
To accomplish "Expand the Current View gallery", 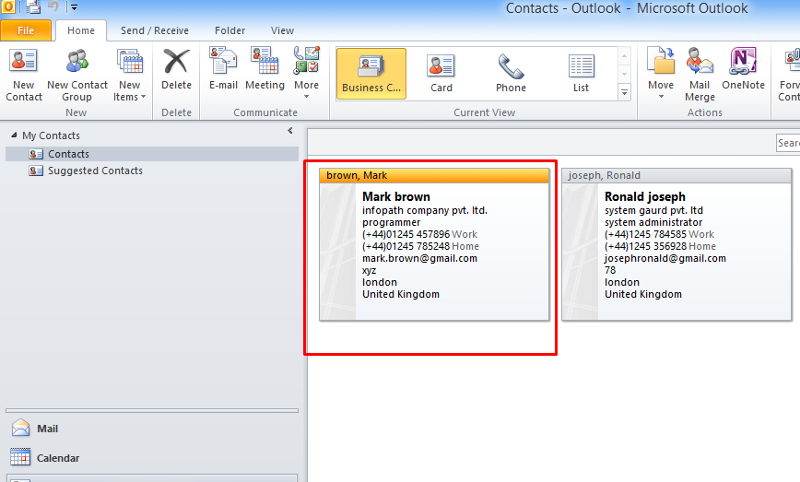I will (624, 92).
